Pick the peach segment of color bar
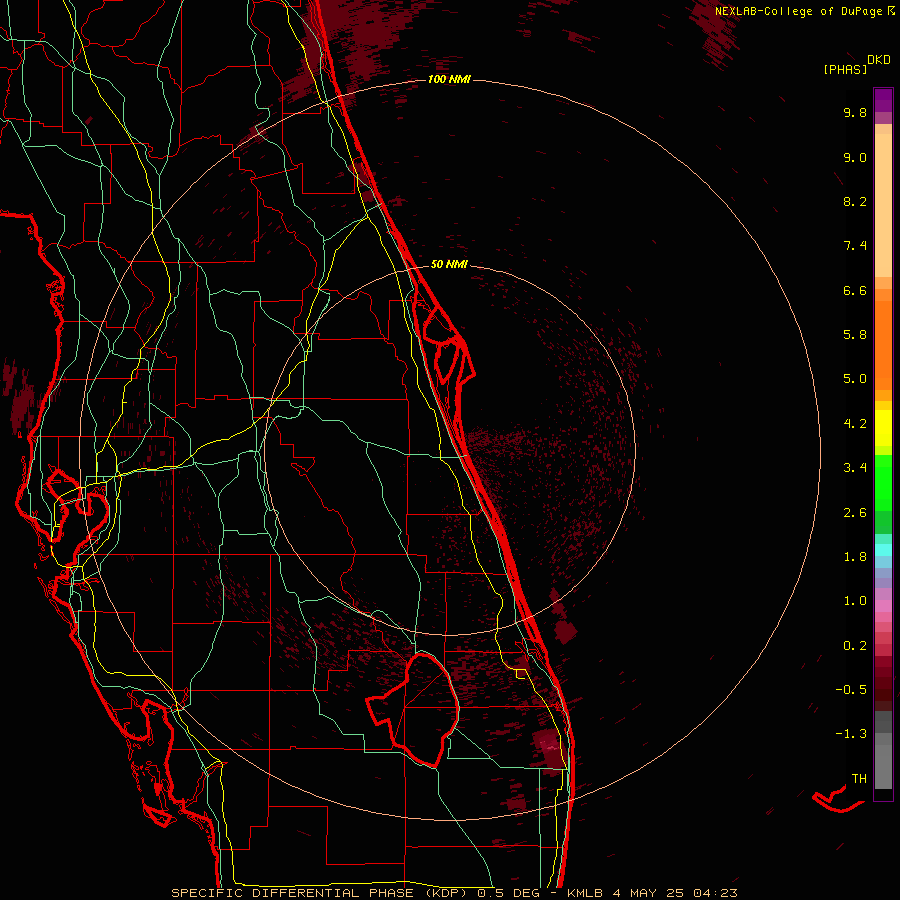 (x=883, y=207)
